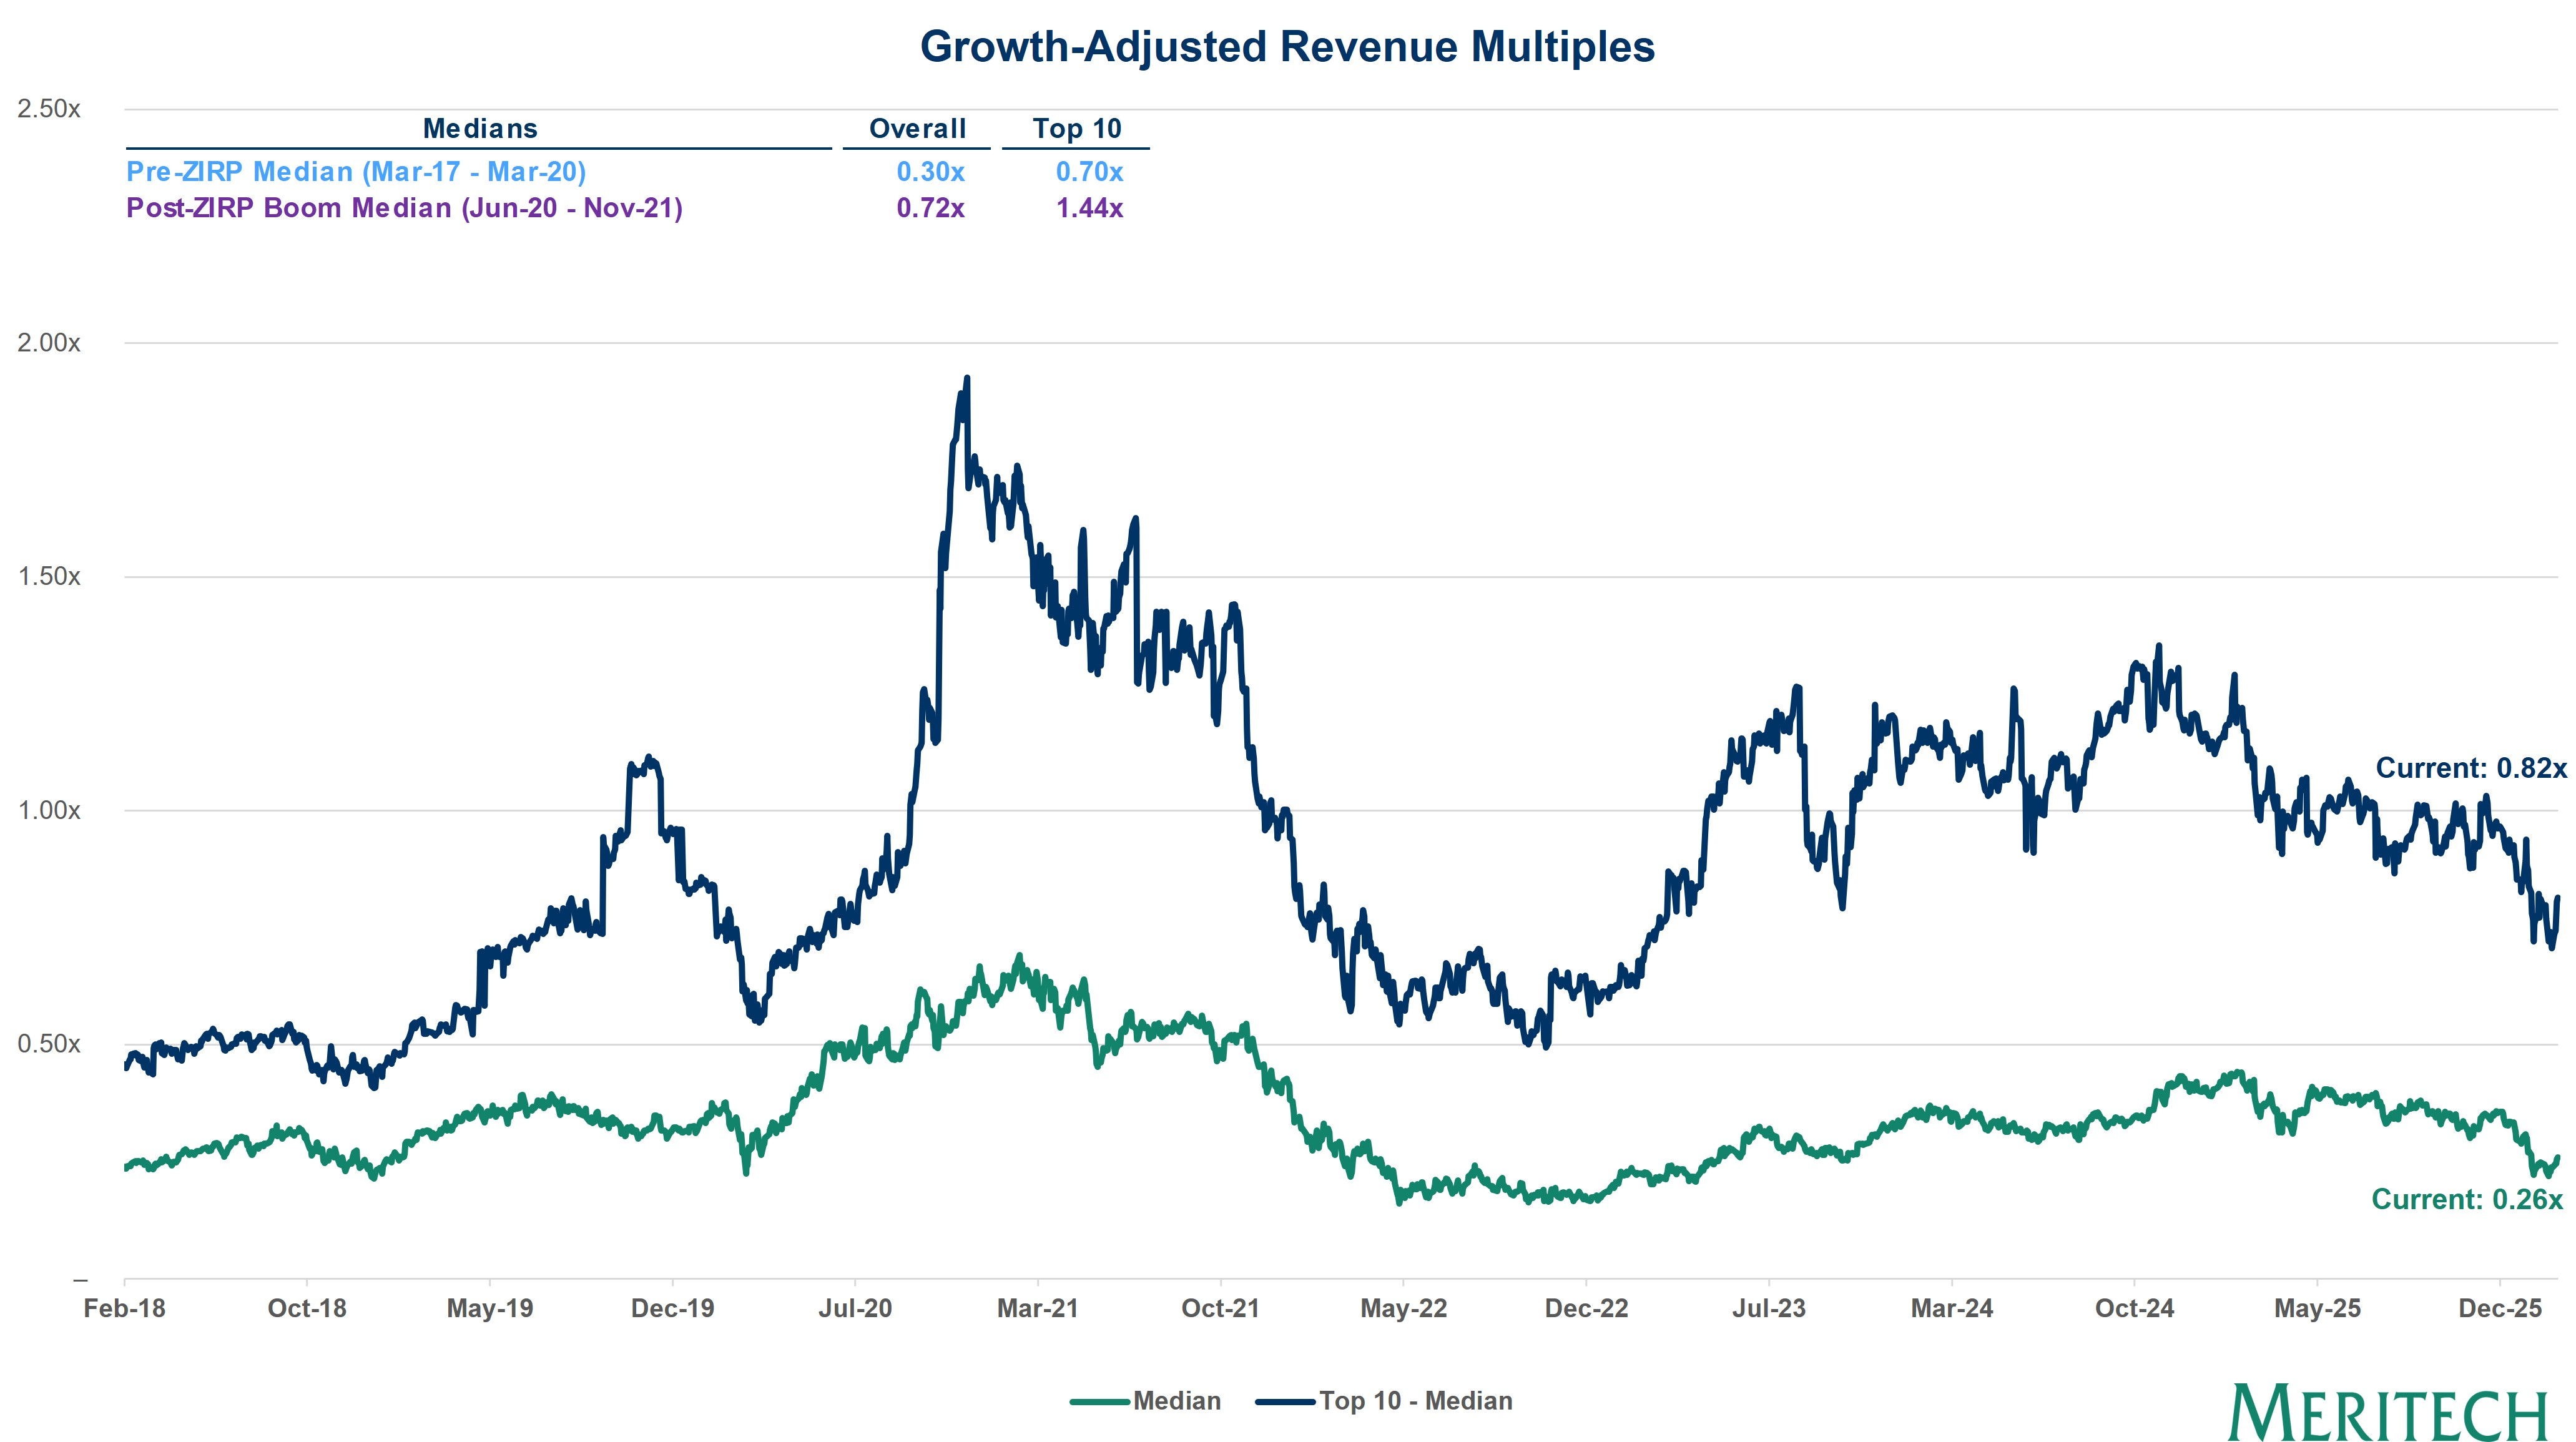Click the Feb-18 axis tick label
Screen dimensions: 2576x1442
point(124,1308)
